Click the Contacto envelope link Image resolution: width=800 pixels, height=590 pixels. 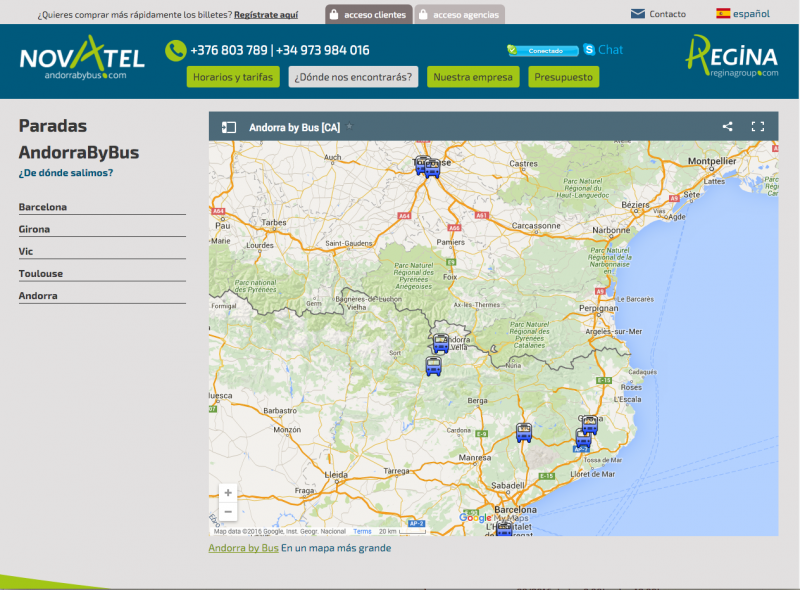coord(658,14)
